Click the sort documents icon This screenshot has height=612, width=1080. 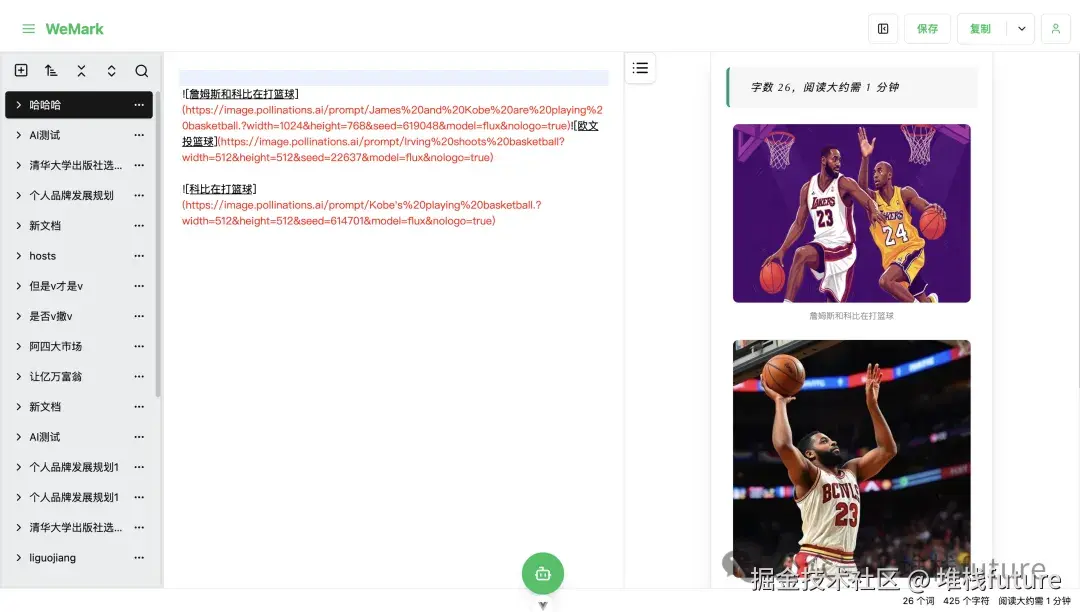(x=51, y=70)
